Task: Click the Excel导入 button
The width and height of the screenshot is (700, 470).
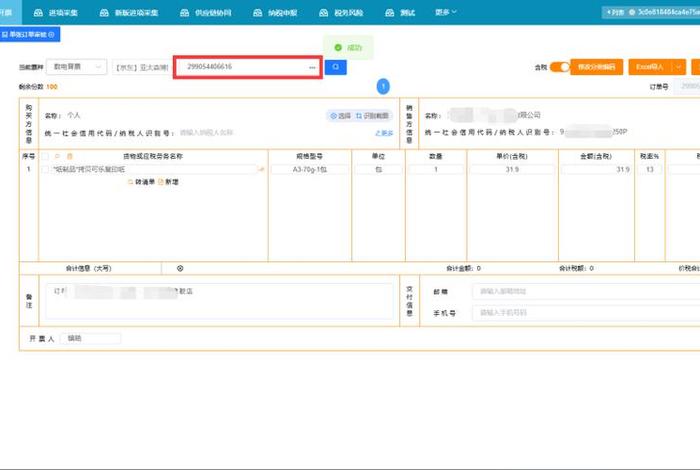Action: pyautogui.click(x=651, y=67)
